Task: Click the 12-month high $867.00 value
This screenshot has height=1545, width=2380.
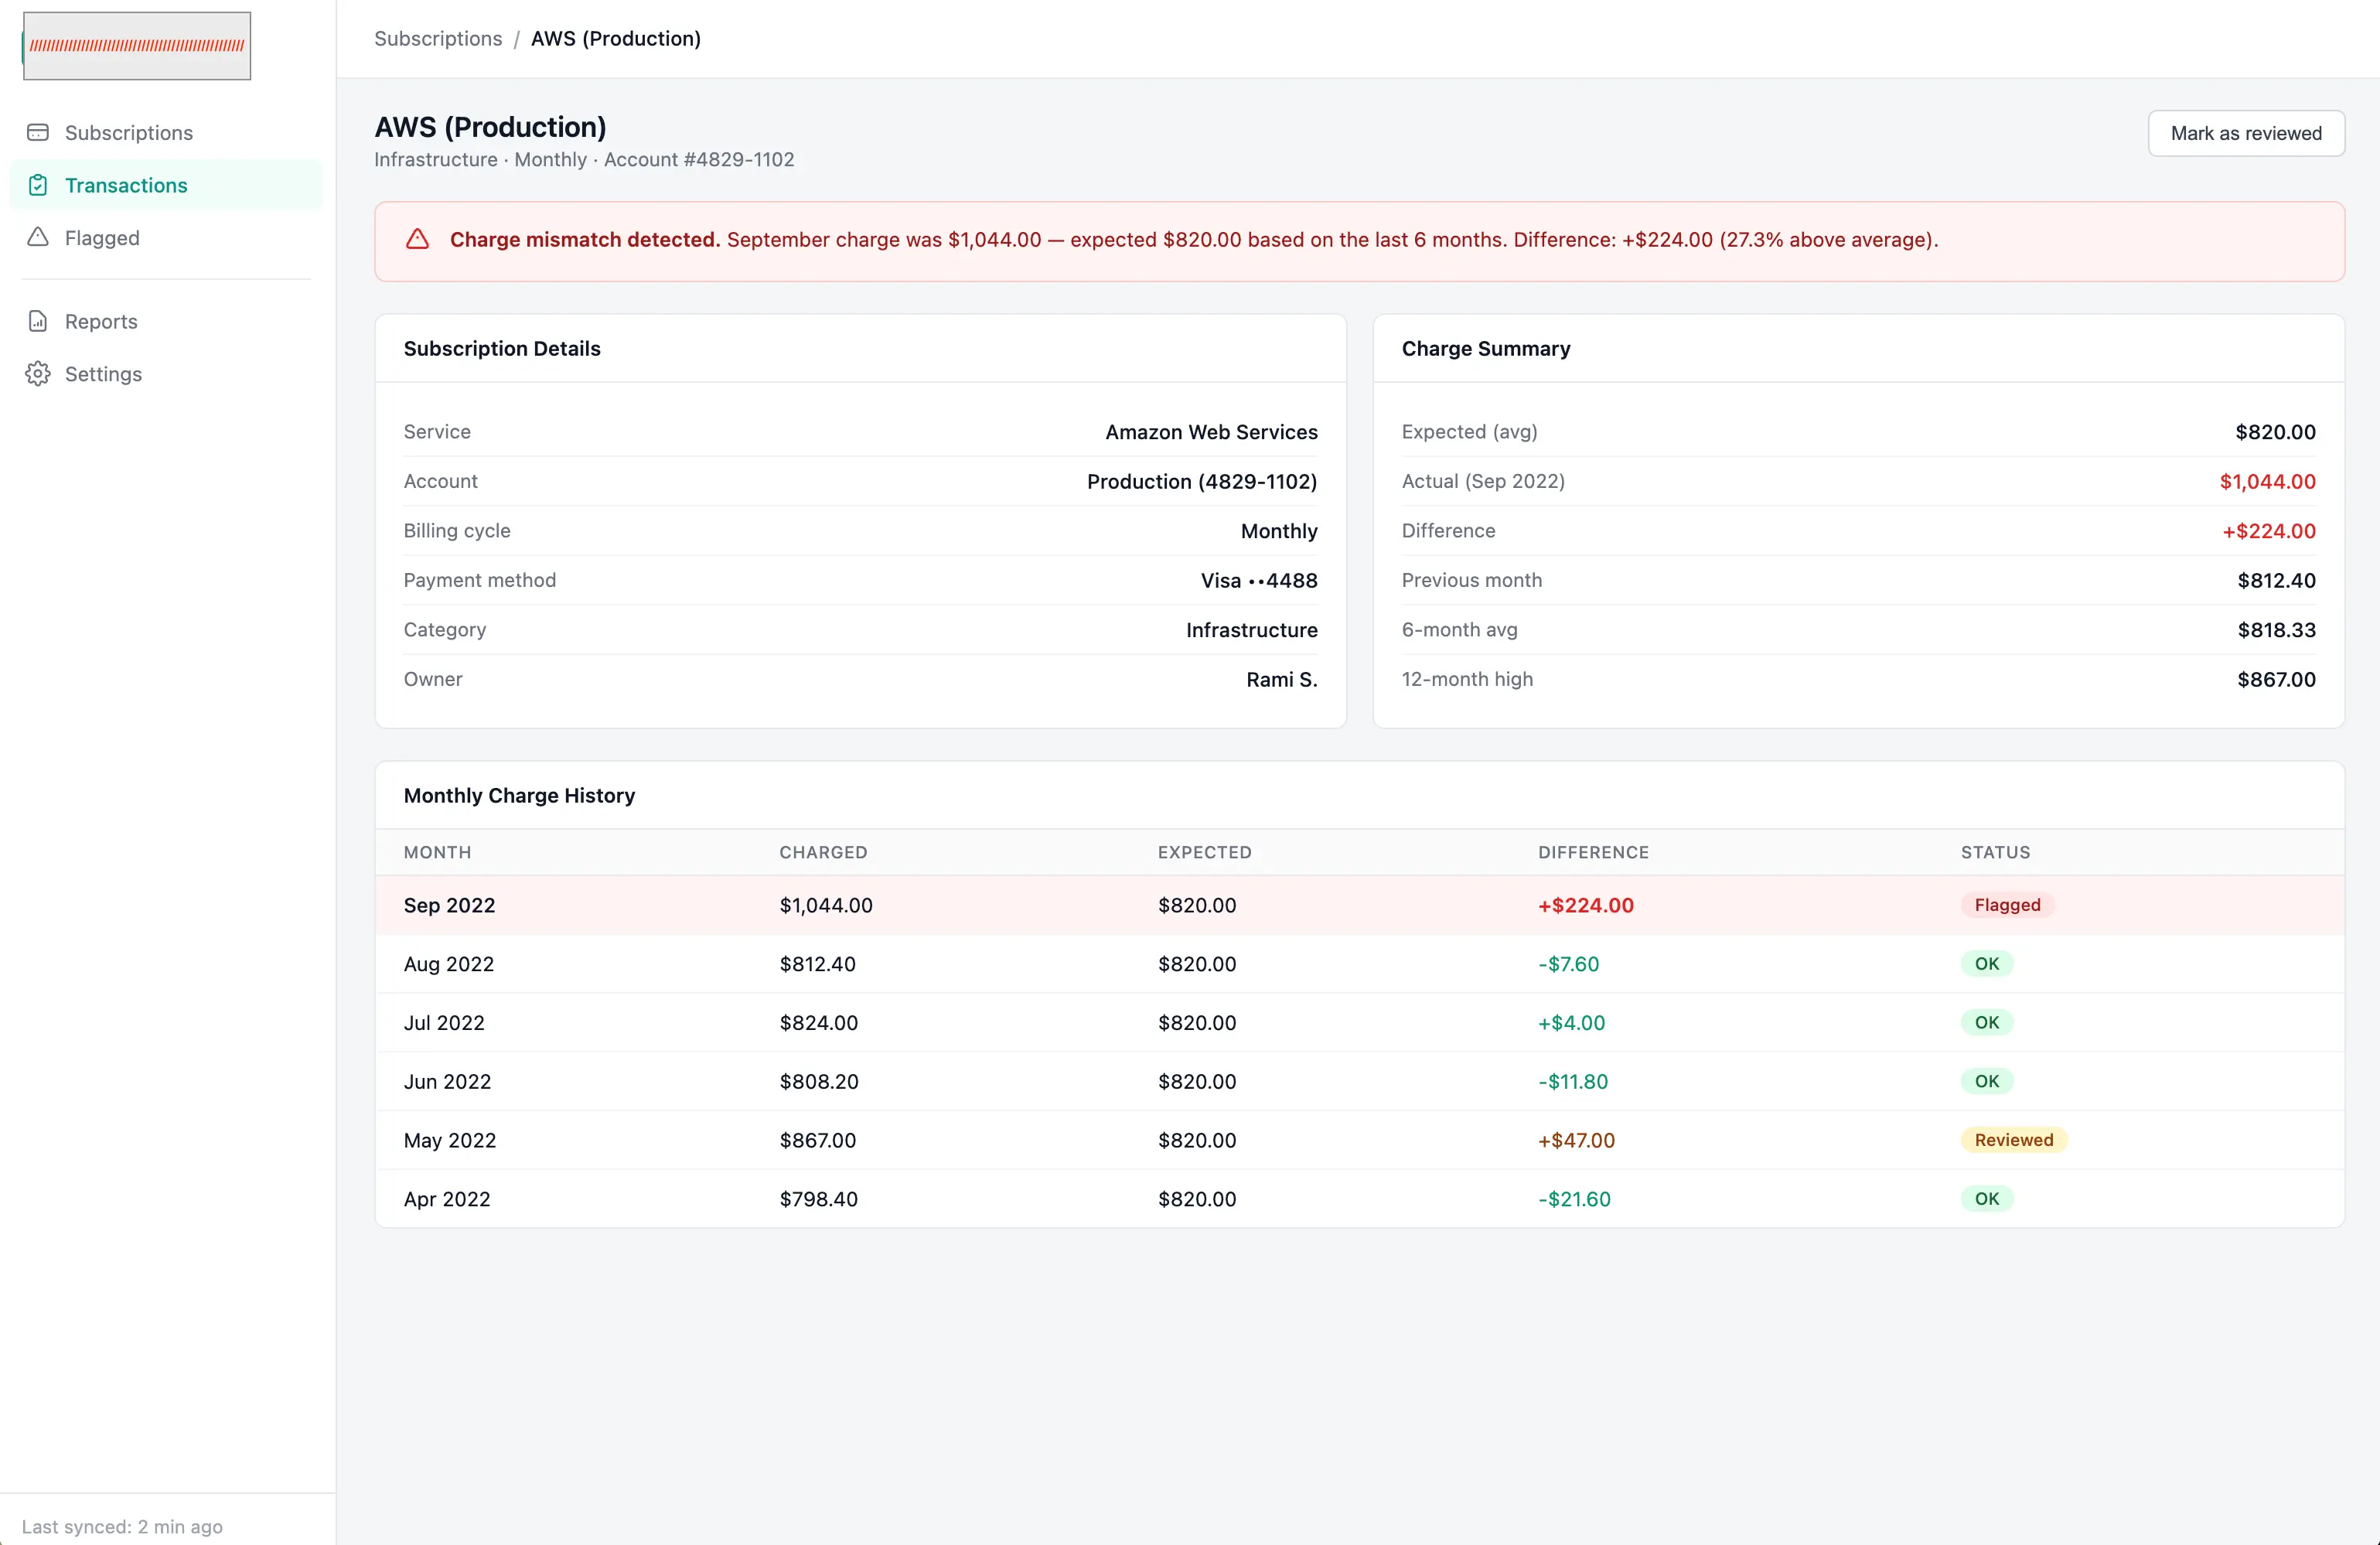Action: click(2276, 679)
